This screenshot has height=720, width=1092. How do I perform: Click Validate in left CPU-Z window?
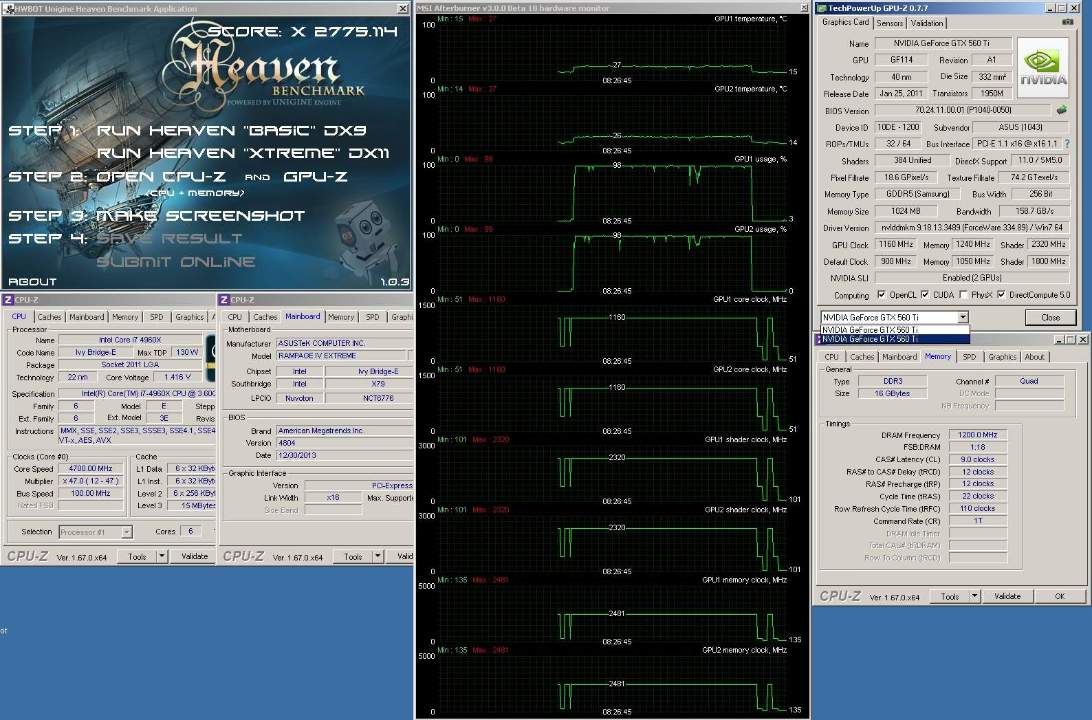(x=194, y=556)
